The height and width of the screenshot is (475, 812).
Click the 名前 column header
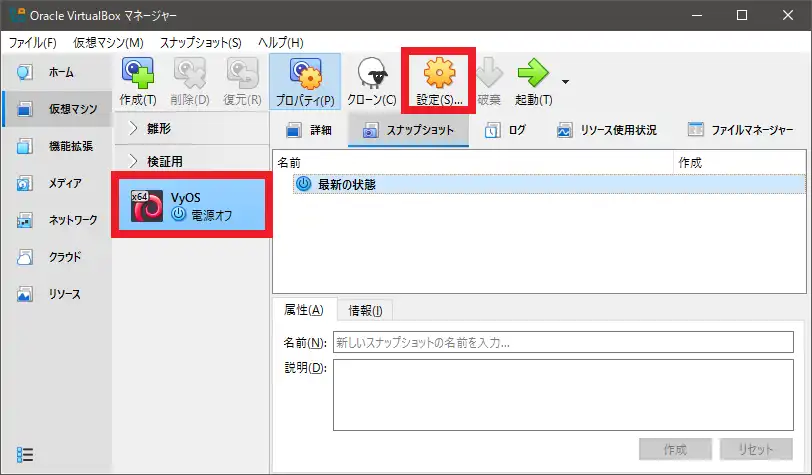(473, 163)
